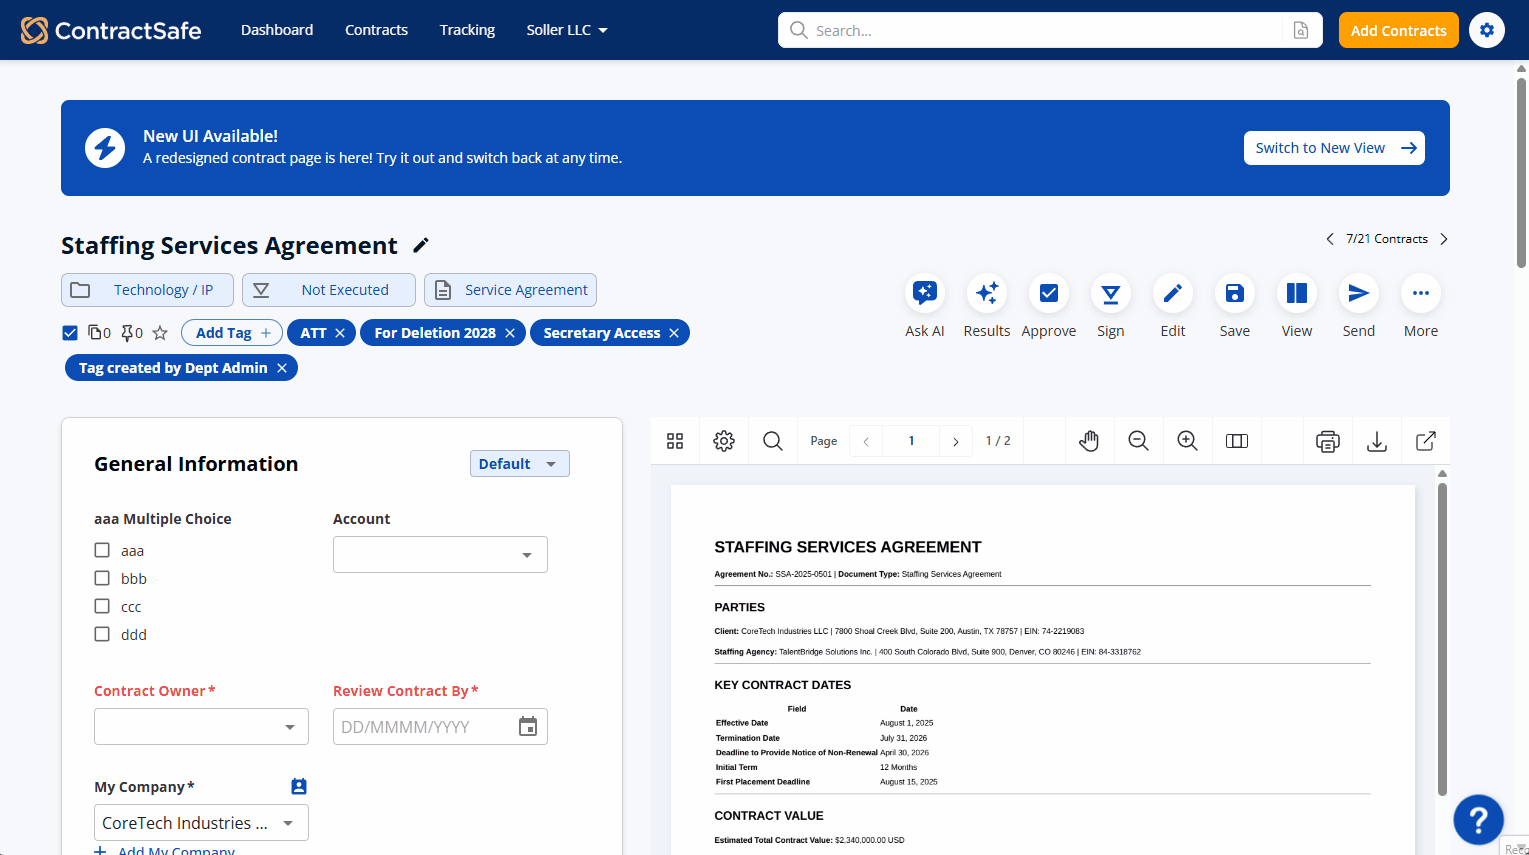Image resolution: width=1529 pixels, height=855 pixels.
Task: Zoom out of the document
Action: 1138,441
